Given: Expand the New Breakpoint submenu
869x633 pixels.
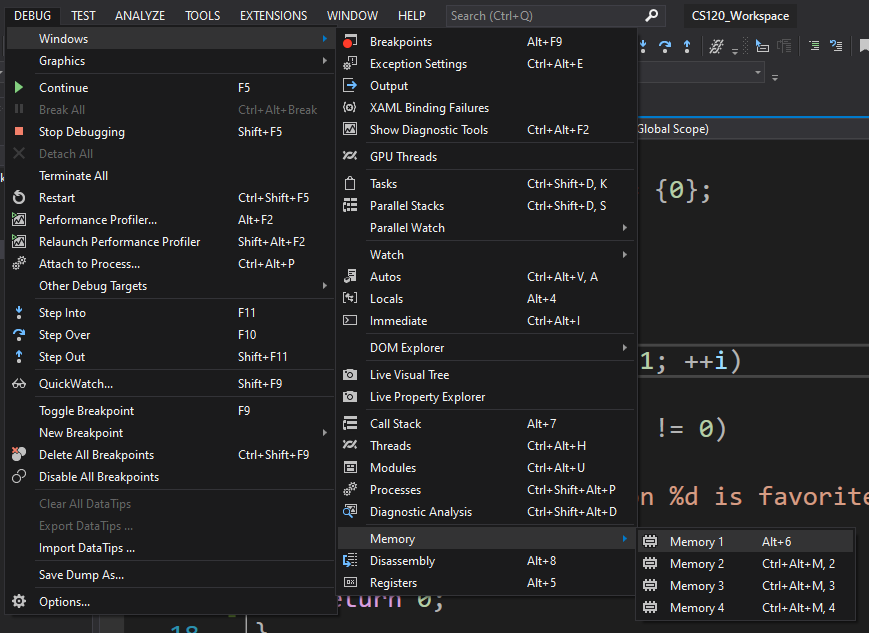Looking at the screenshot, I should (x=171, y=433).
